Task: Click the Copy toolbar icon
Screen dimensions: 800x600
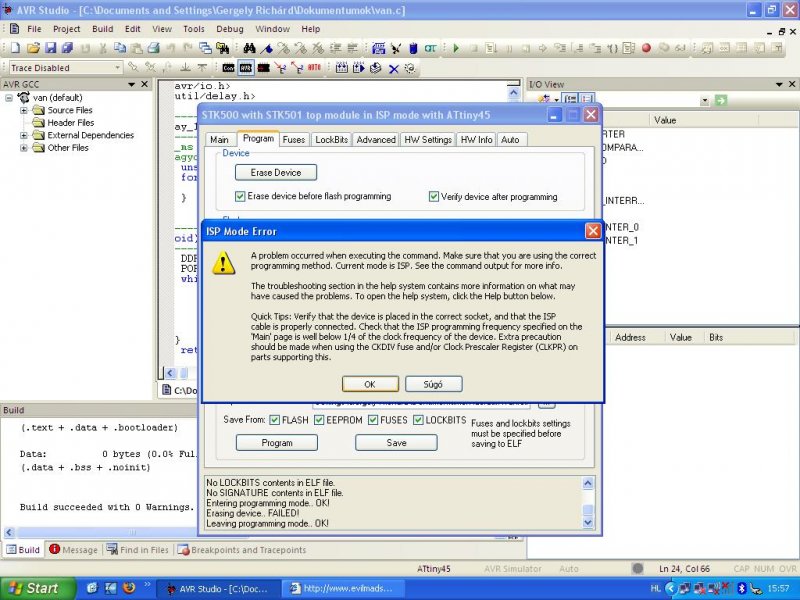Action: tap(119, 48)
